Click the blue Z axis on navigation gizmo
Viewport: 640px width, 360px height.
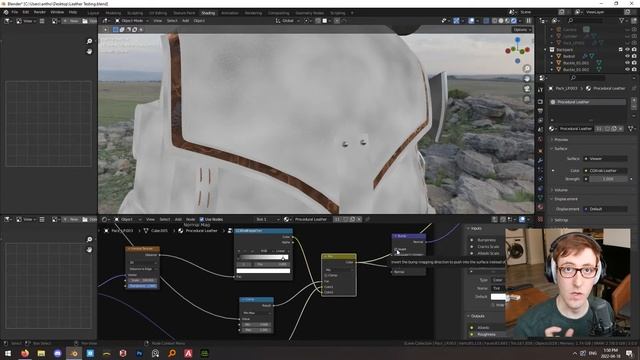click(518, 40)
